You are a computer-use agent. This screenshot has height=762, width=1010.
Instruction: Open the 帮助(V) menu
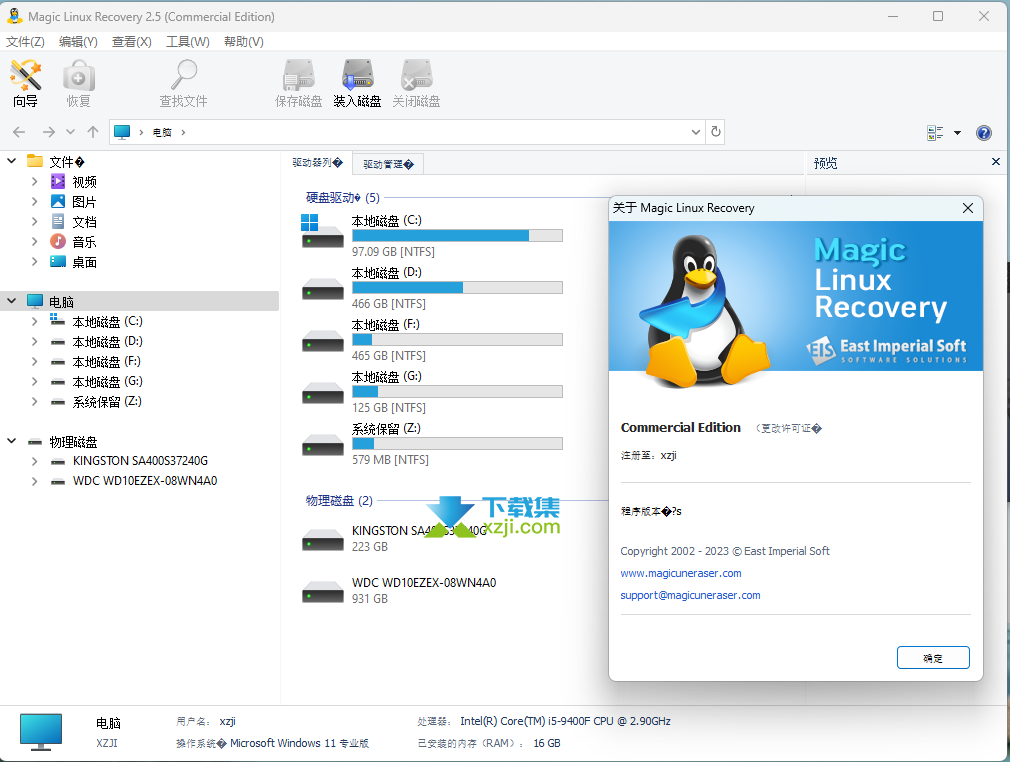(x=243, y=42)
